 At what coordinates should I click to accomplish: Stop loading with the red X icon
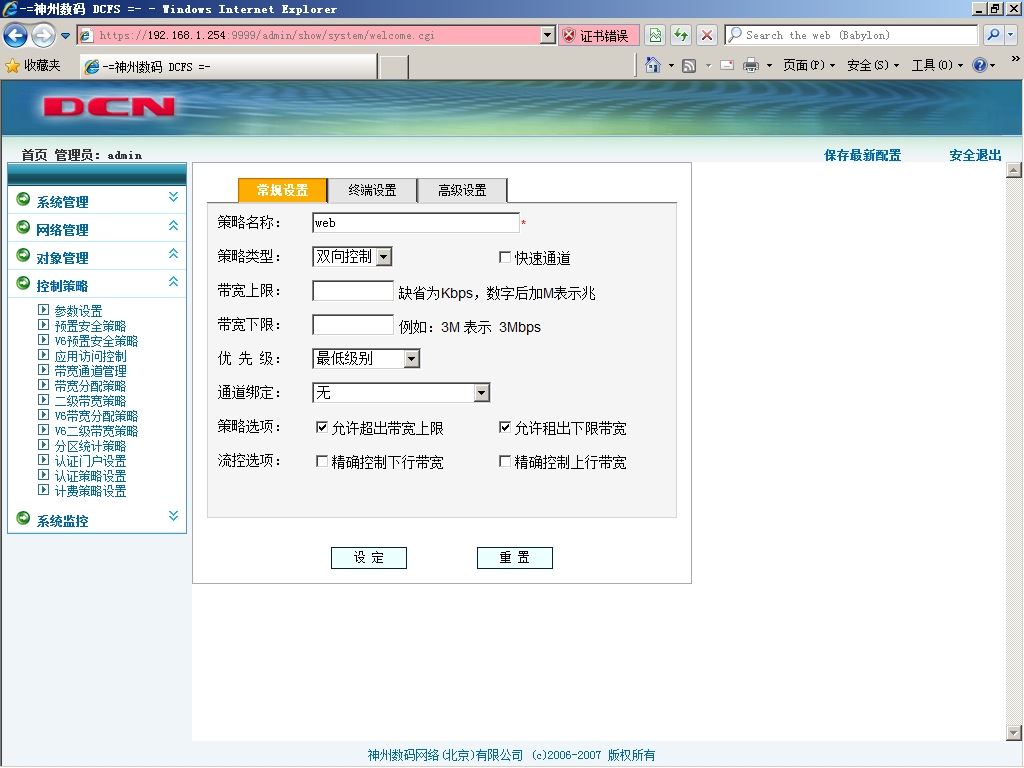707,35
